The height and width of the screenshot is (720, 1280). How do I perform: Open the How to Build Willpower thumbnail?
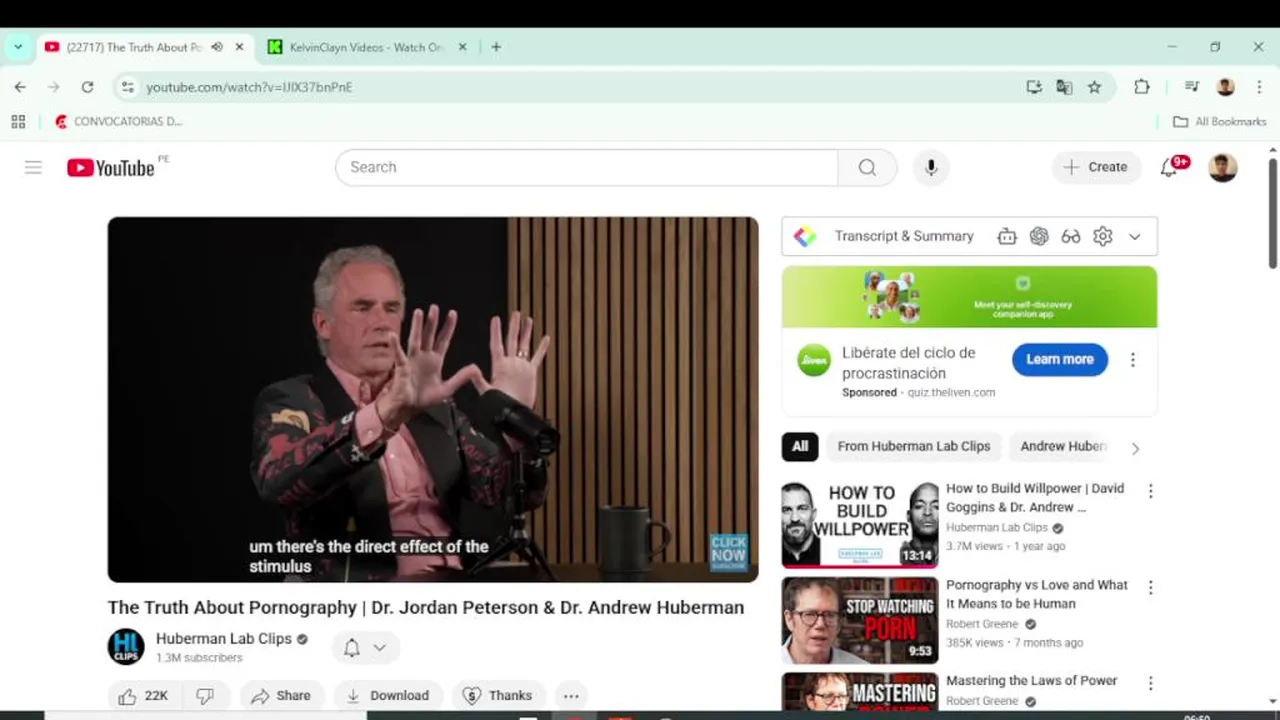[x=860, y=524]
